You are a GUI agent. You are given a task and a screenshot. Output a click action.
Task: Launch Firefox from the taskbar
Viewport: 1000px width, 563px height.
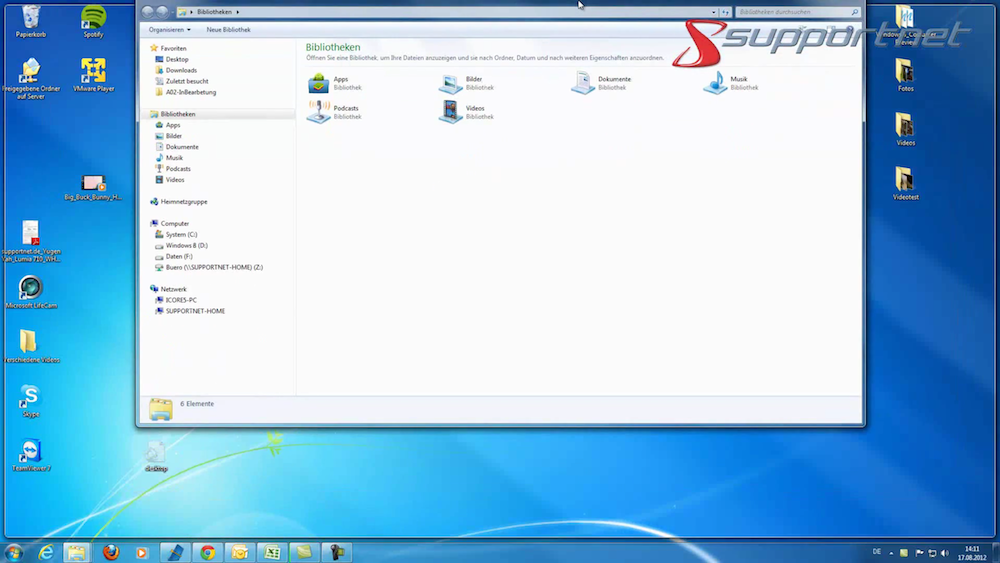pyautogui.click(x=111, y=552)
